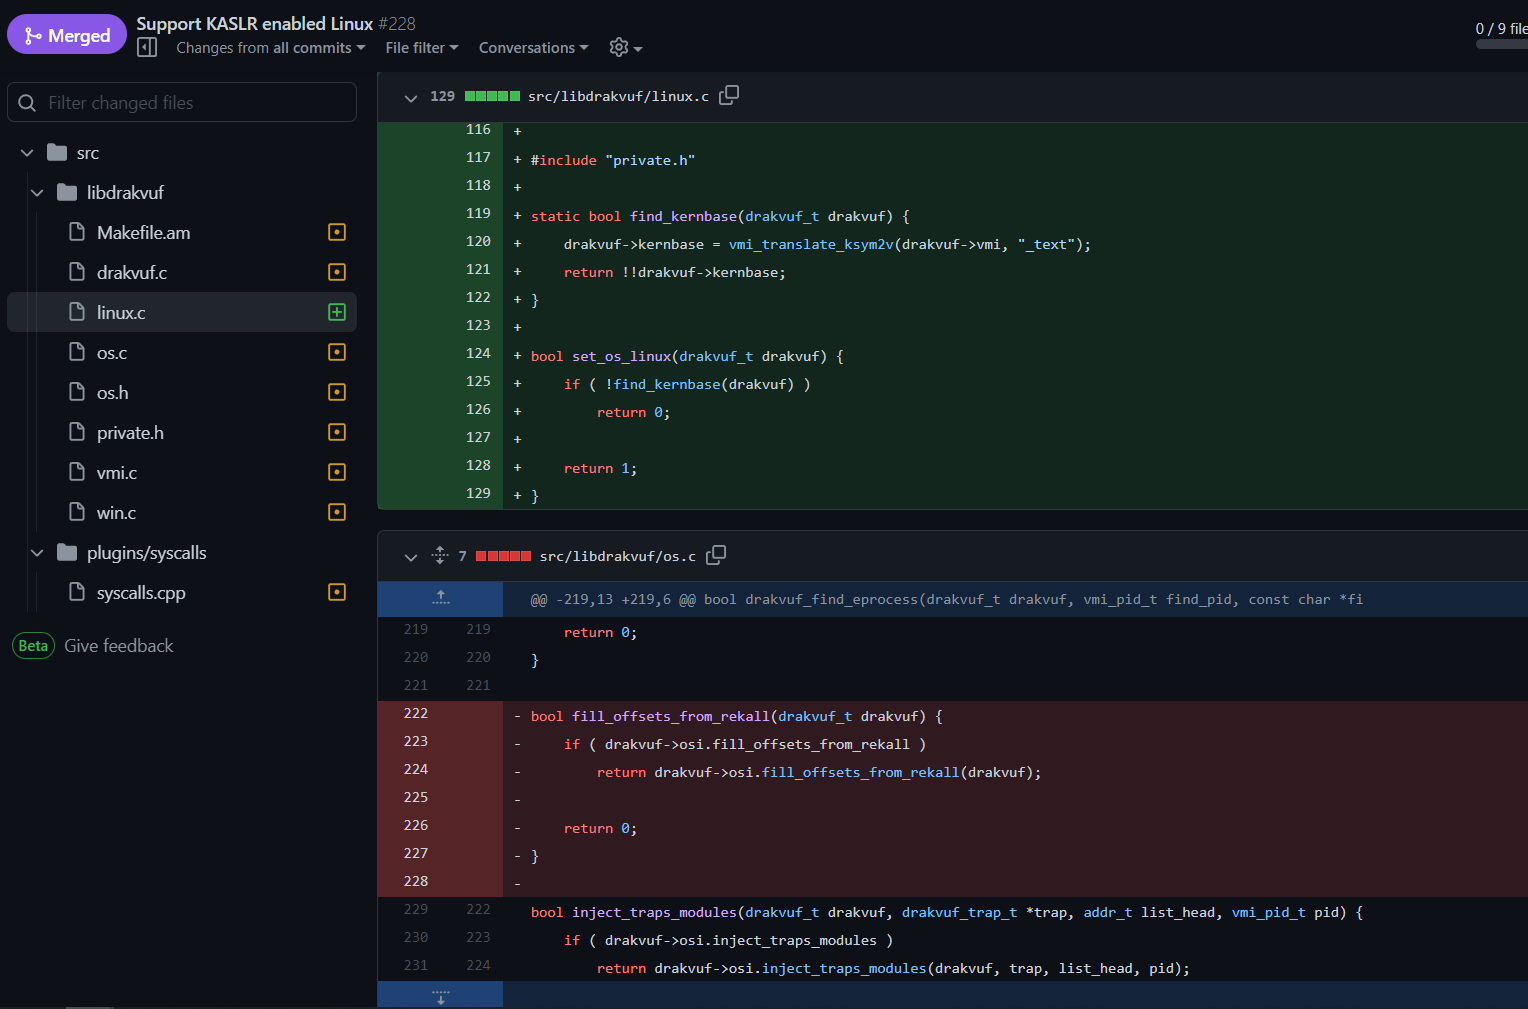Copy the src/libdrakvuf/os.c file path
Screen dimensions: 1528x1009
click(x=716, y=555)
